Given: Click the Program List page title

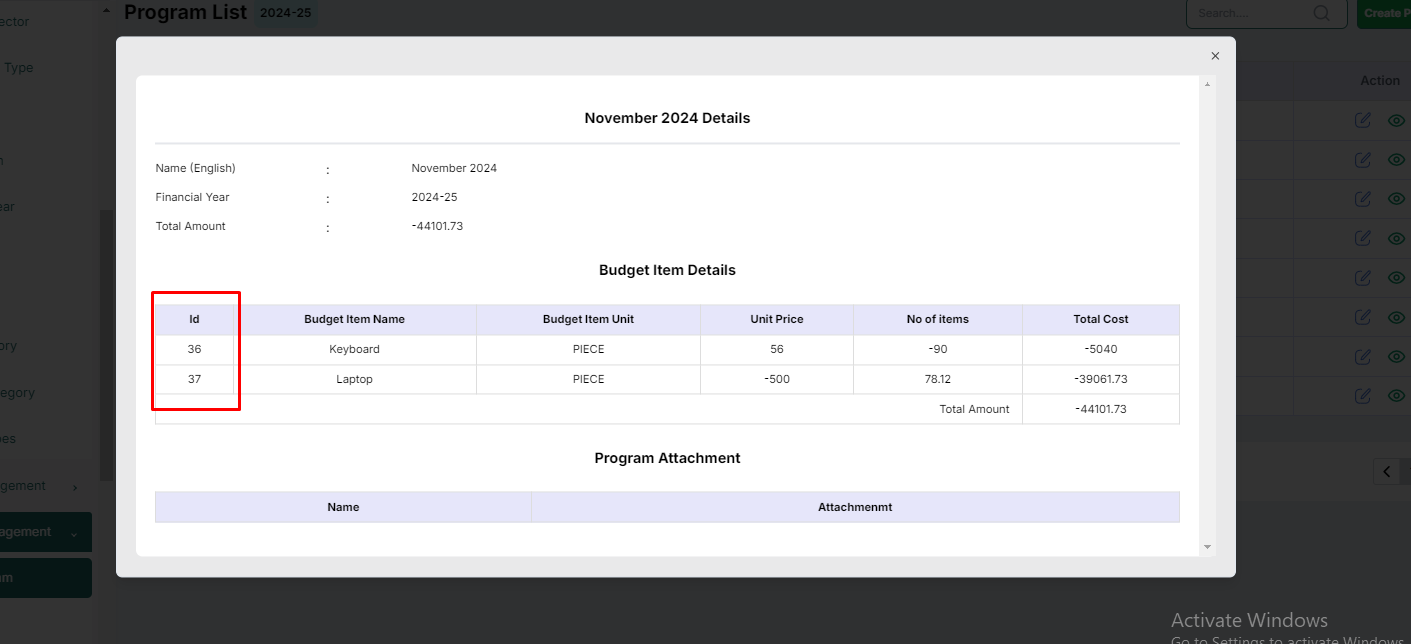Looking at the screenshot, I should pyautogui.click(x=185, y=12).
